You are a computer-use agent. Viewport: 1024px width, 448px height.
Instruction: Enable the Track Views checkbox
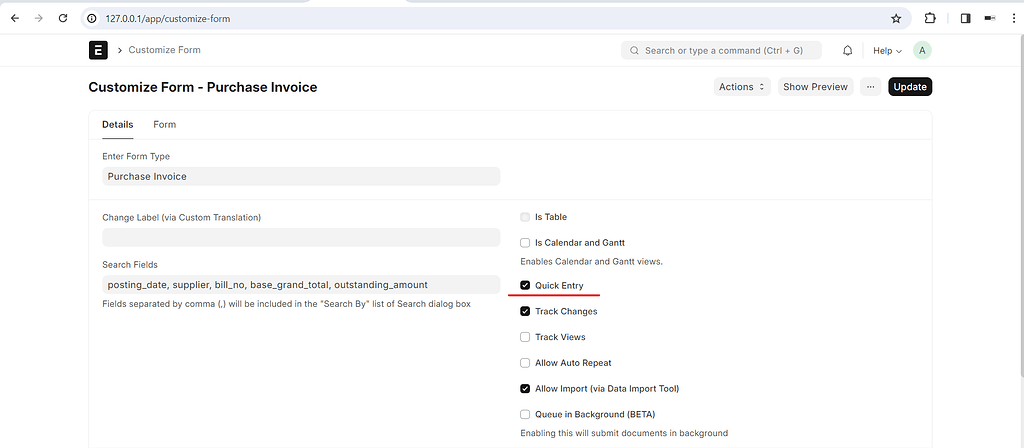point(525,337)
